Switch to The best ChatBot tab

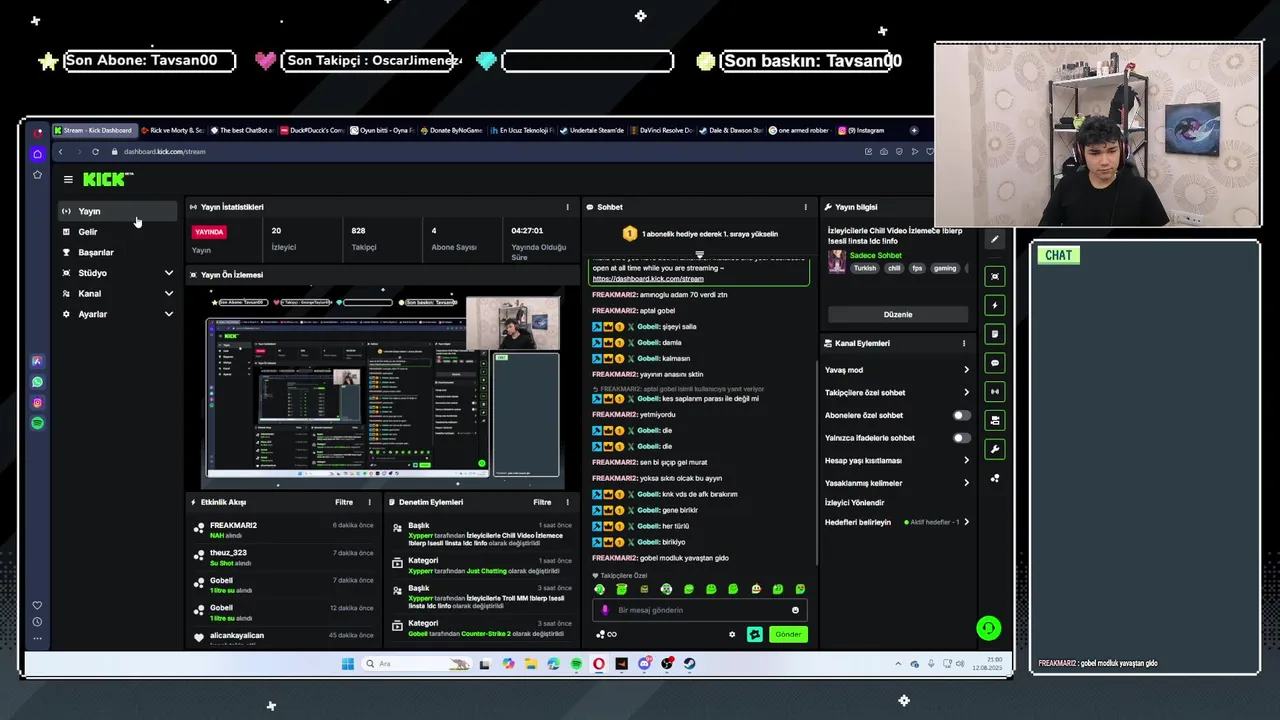(241, 130)
